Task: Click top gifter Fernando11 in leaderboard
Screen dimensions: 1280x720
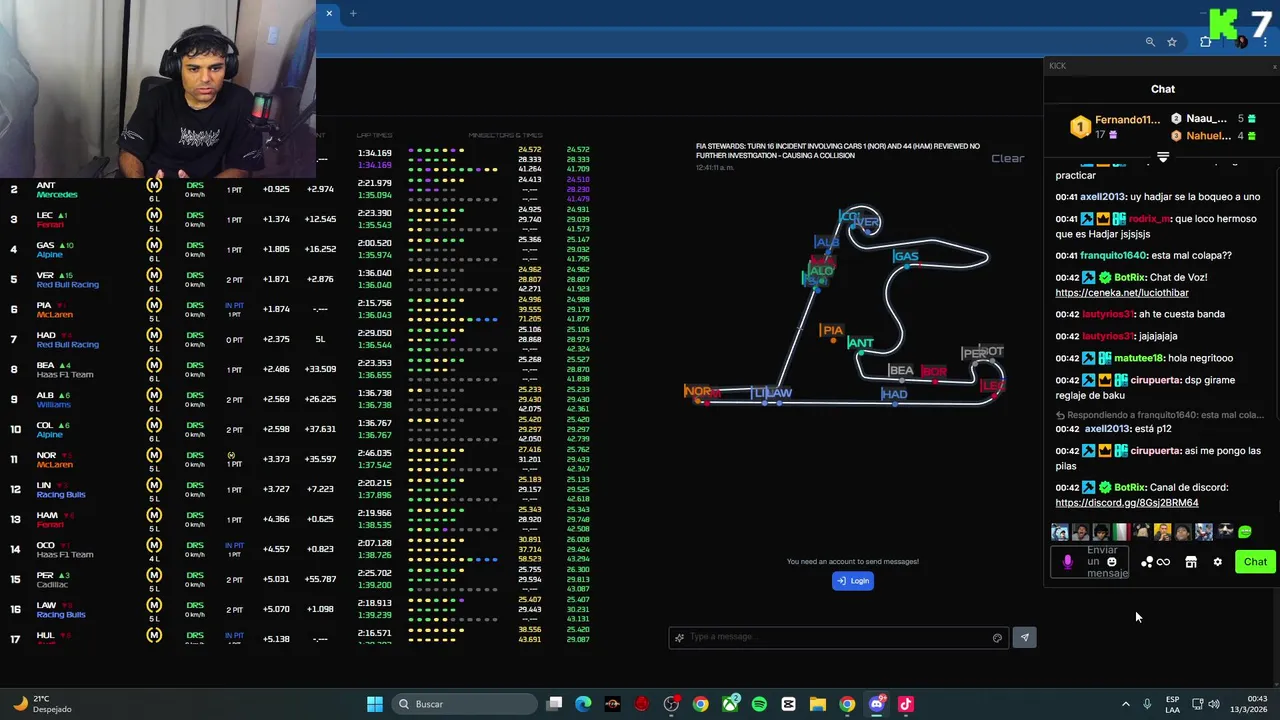Action: tap(1127, 120)
